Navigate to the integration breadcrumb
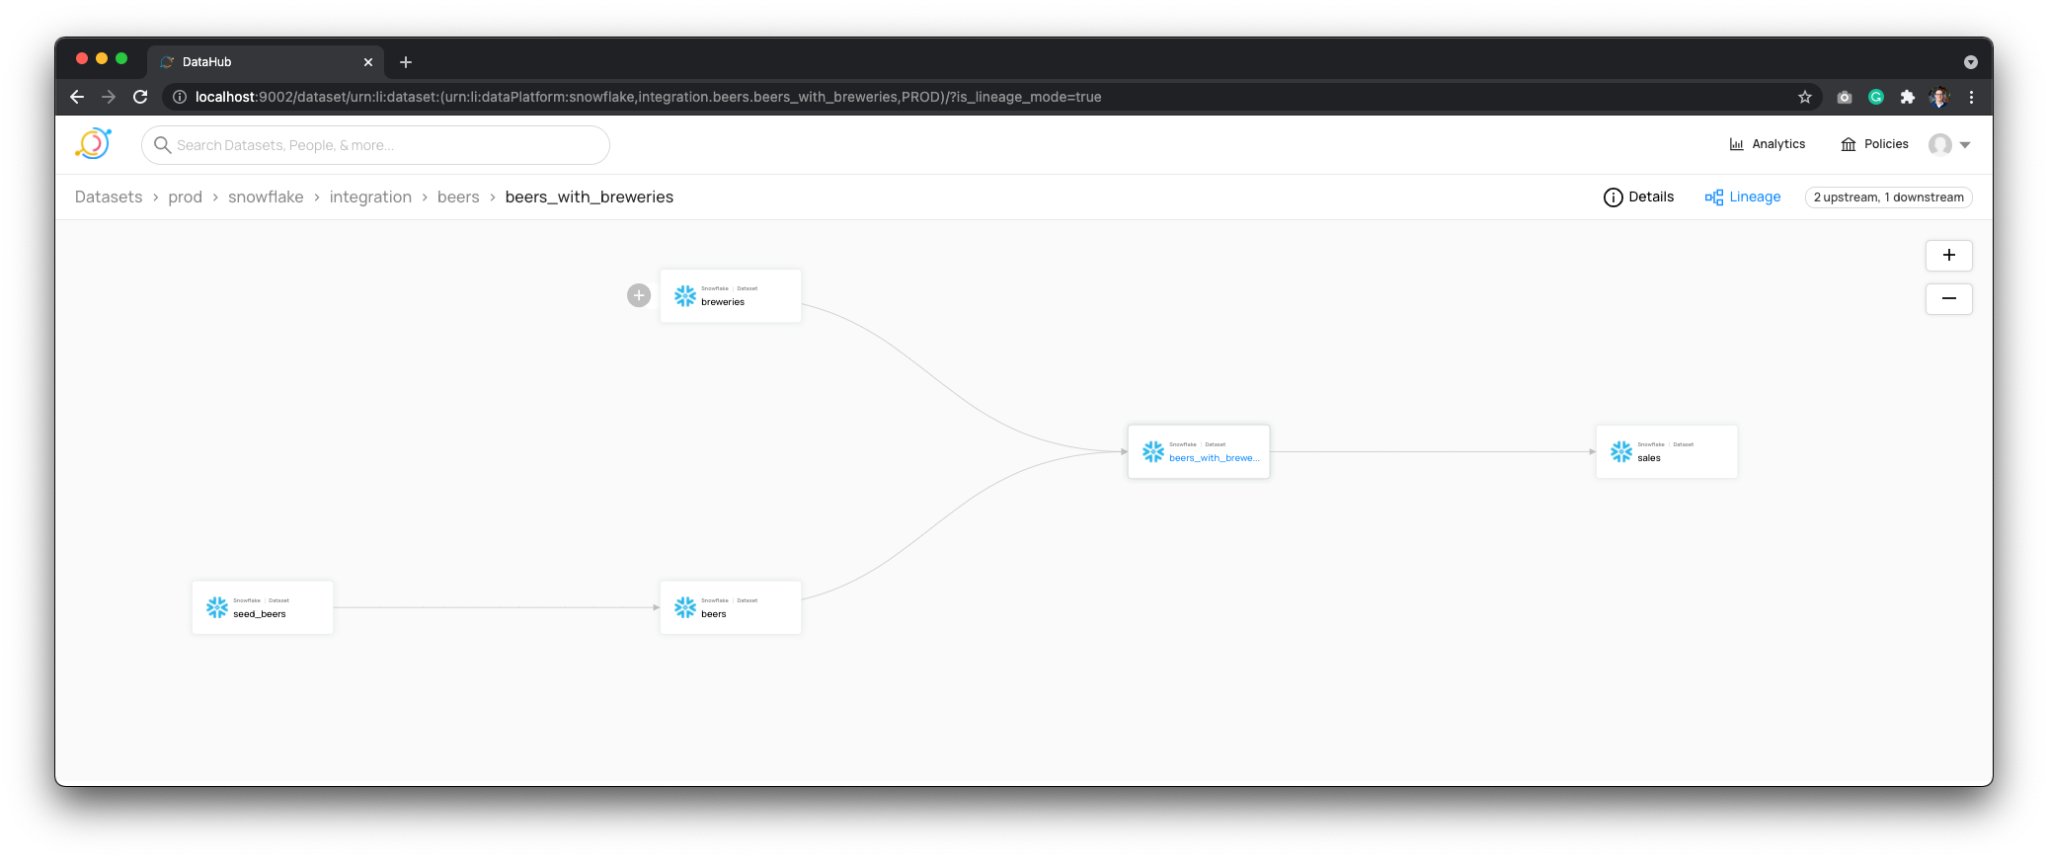Image resolution: width=2048 pixels, height=859 pixels. tap(370, 197)
